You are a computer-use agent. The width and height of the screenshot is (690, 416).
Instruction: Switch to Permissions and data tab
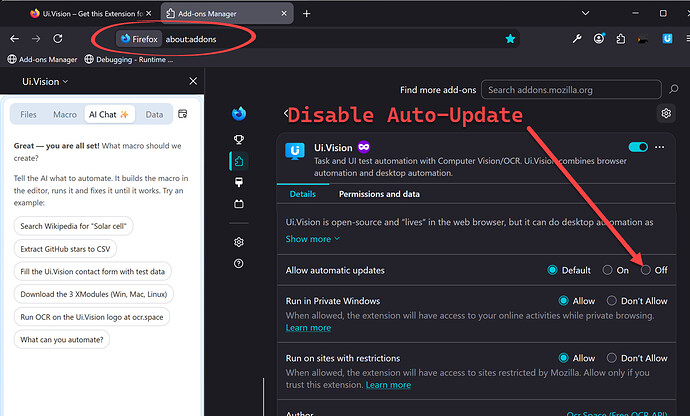pos(379,194)
